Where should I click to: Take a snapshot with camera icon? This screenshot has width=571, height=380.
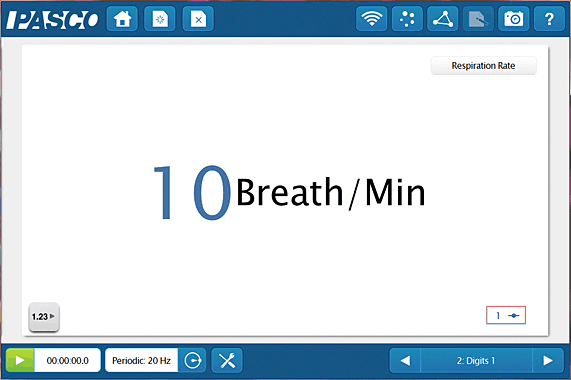(x=513, y=19)
